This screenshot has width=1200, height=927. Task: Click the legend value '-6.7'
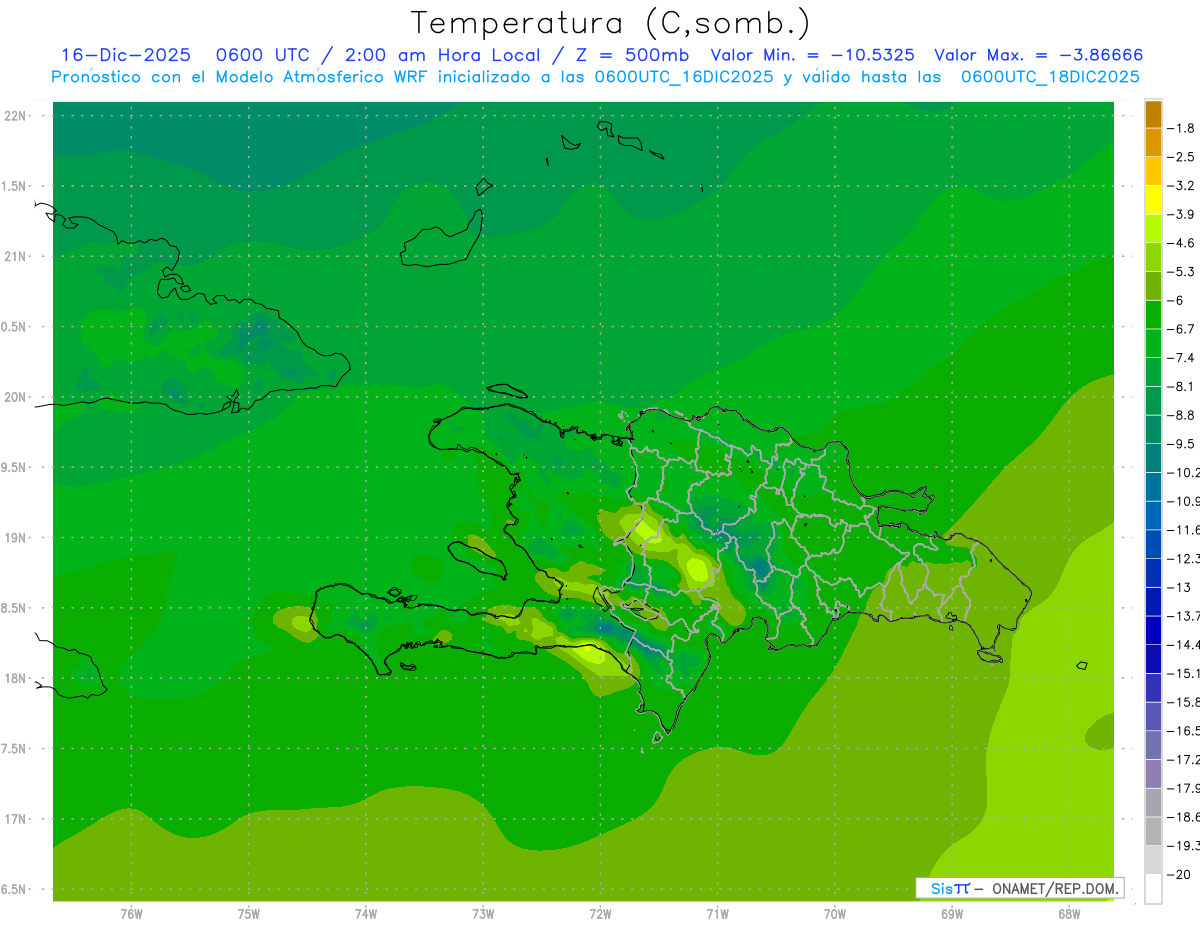pos(1180,329)
